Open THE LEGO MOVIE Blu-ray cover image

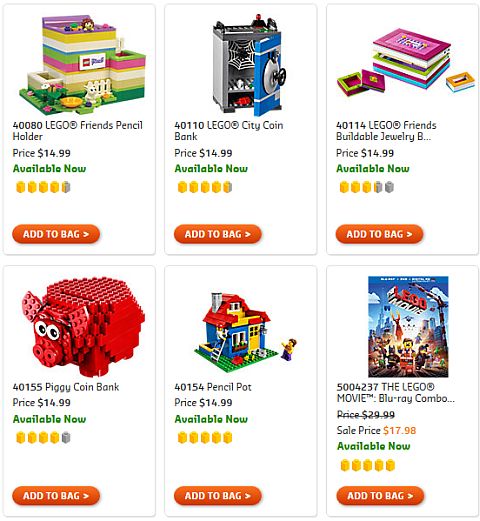pos(408,327)
